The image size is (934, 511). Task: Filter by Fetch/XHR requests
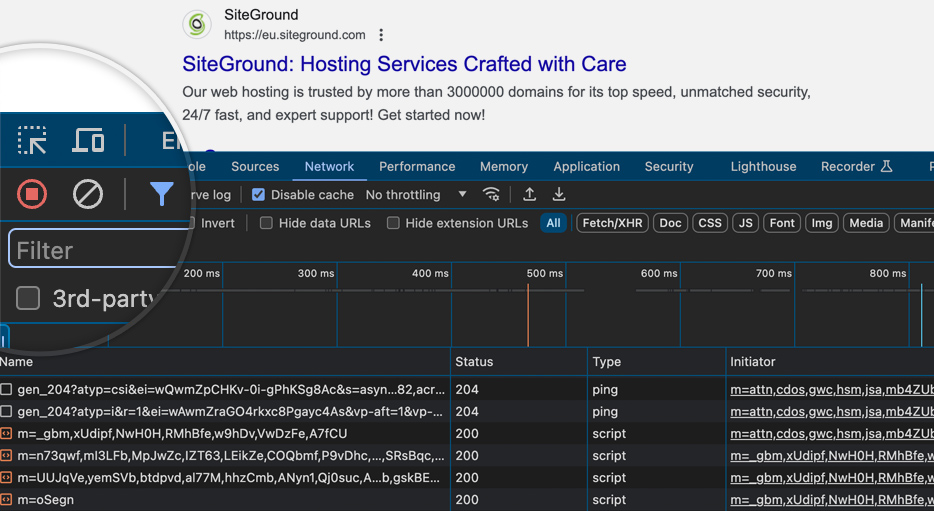pyautogui.click(x=612, y=223)
